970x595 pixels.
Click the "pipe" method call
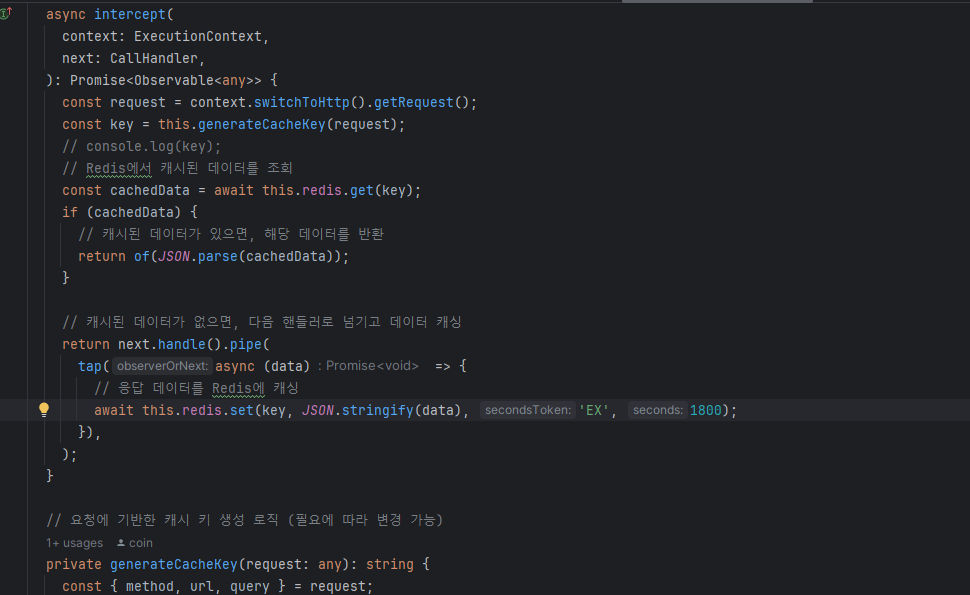point(246,344)
